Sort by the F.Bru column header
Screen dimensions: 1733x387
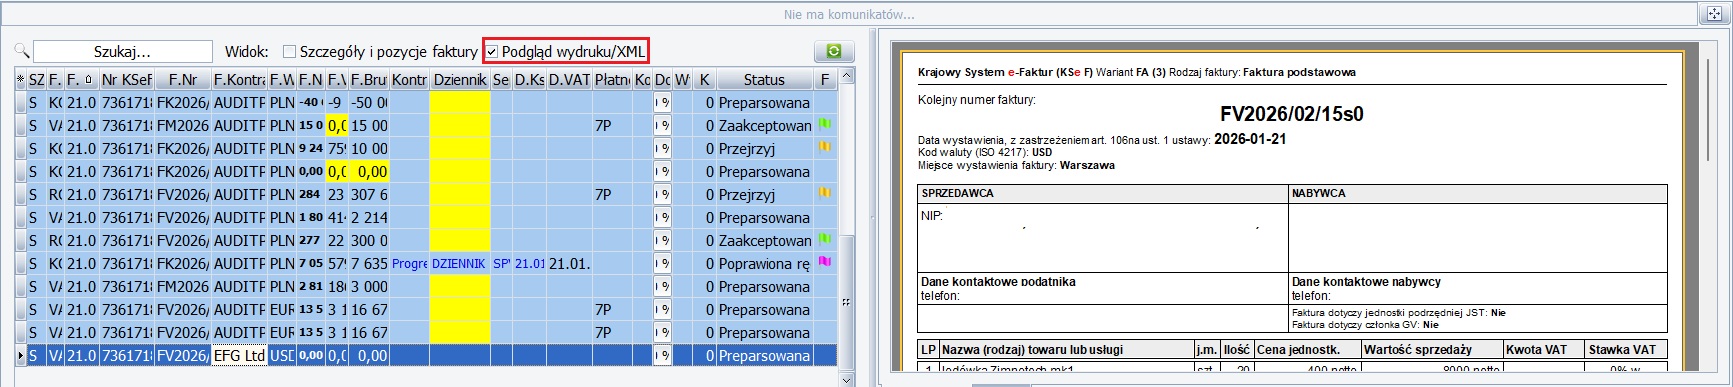pyautogui.click(x=369, y=79)
